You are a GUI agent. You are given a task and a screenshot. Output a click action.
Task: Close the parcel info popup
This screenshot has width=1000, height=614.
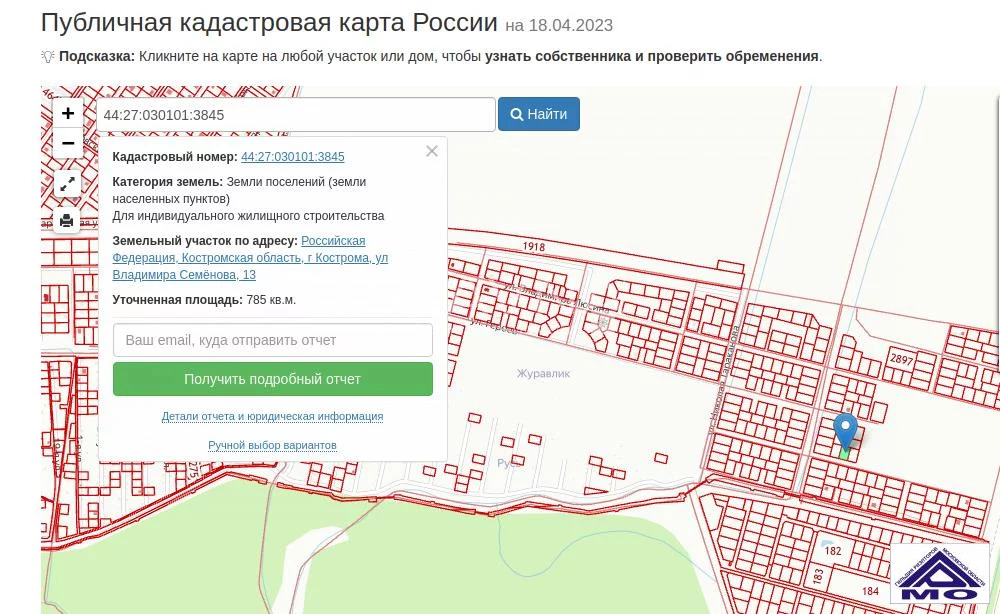[x=432, y=151]
